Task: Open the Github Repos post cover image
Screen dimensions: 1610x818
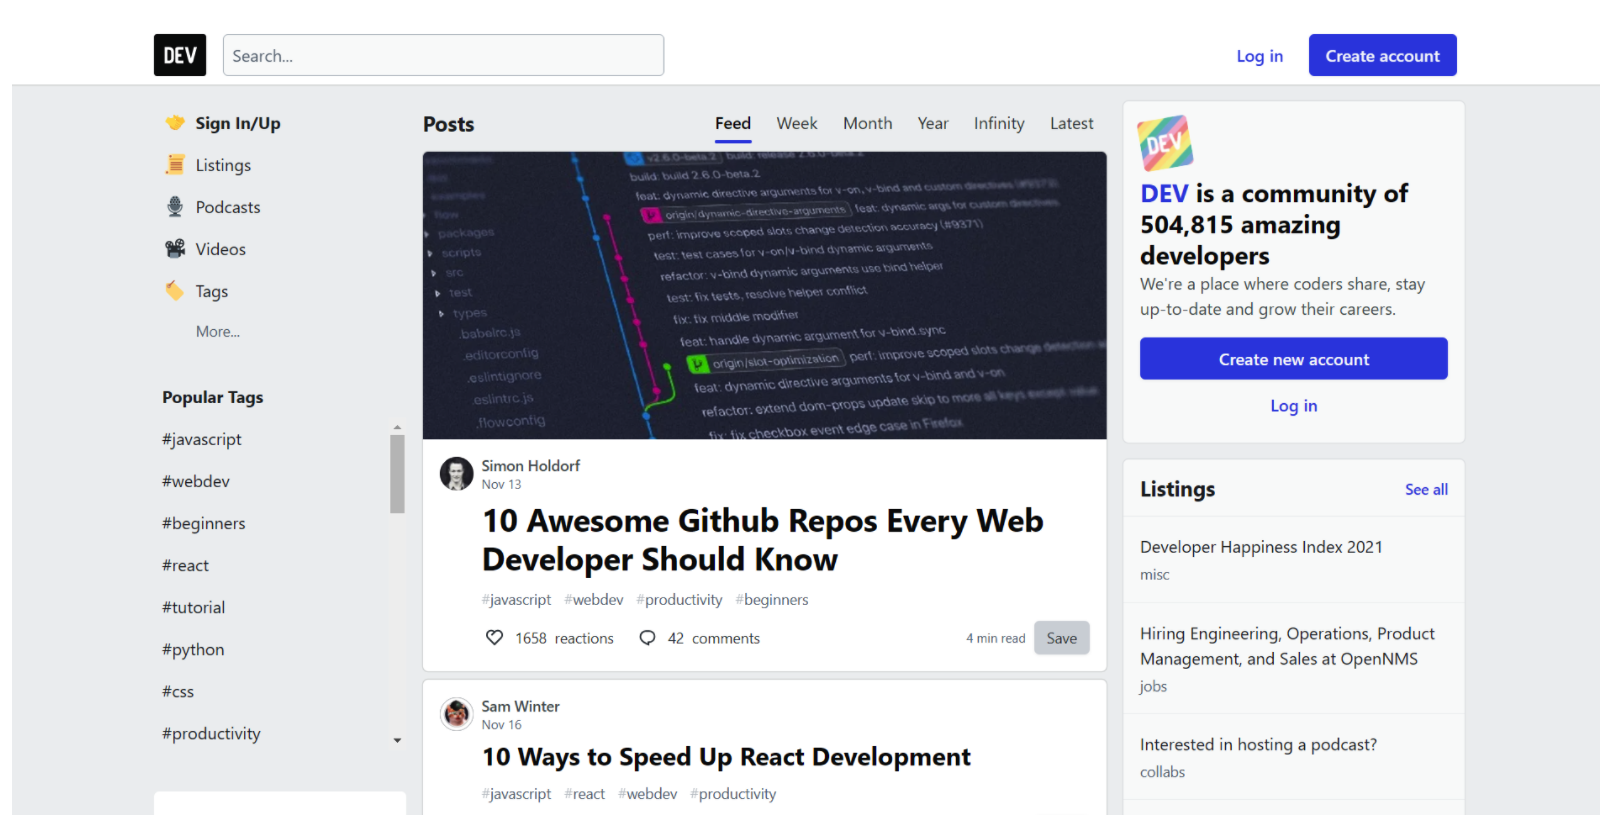Action: coord(765,296)
